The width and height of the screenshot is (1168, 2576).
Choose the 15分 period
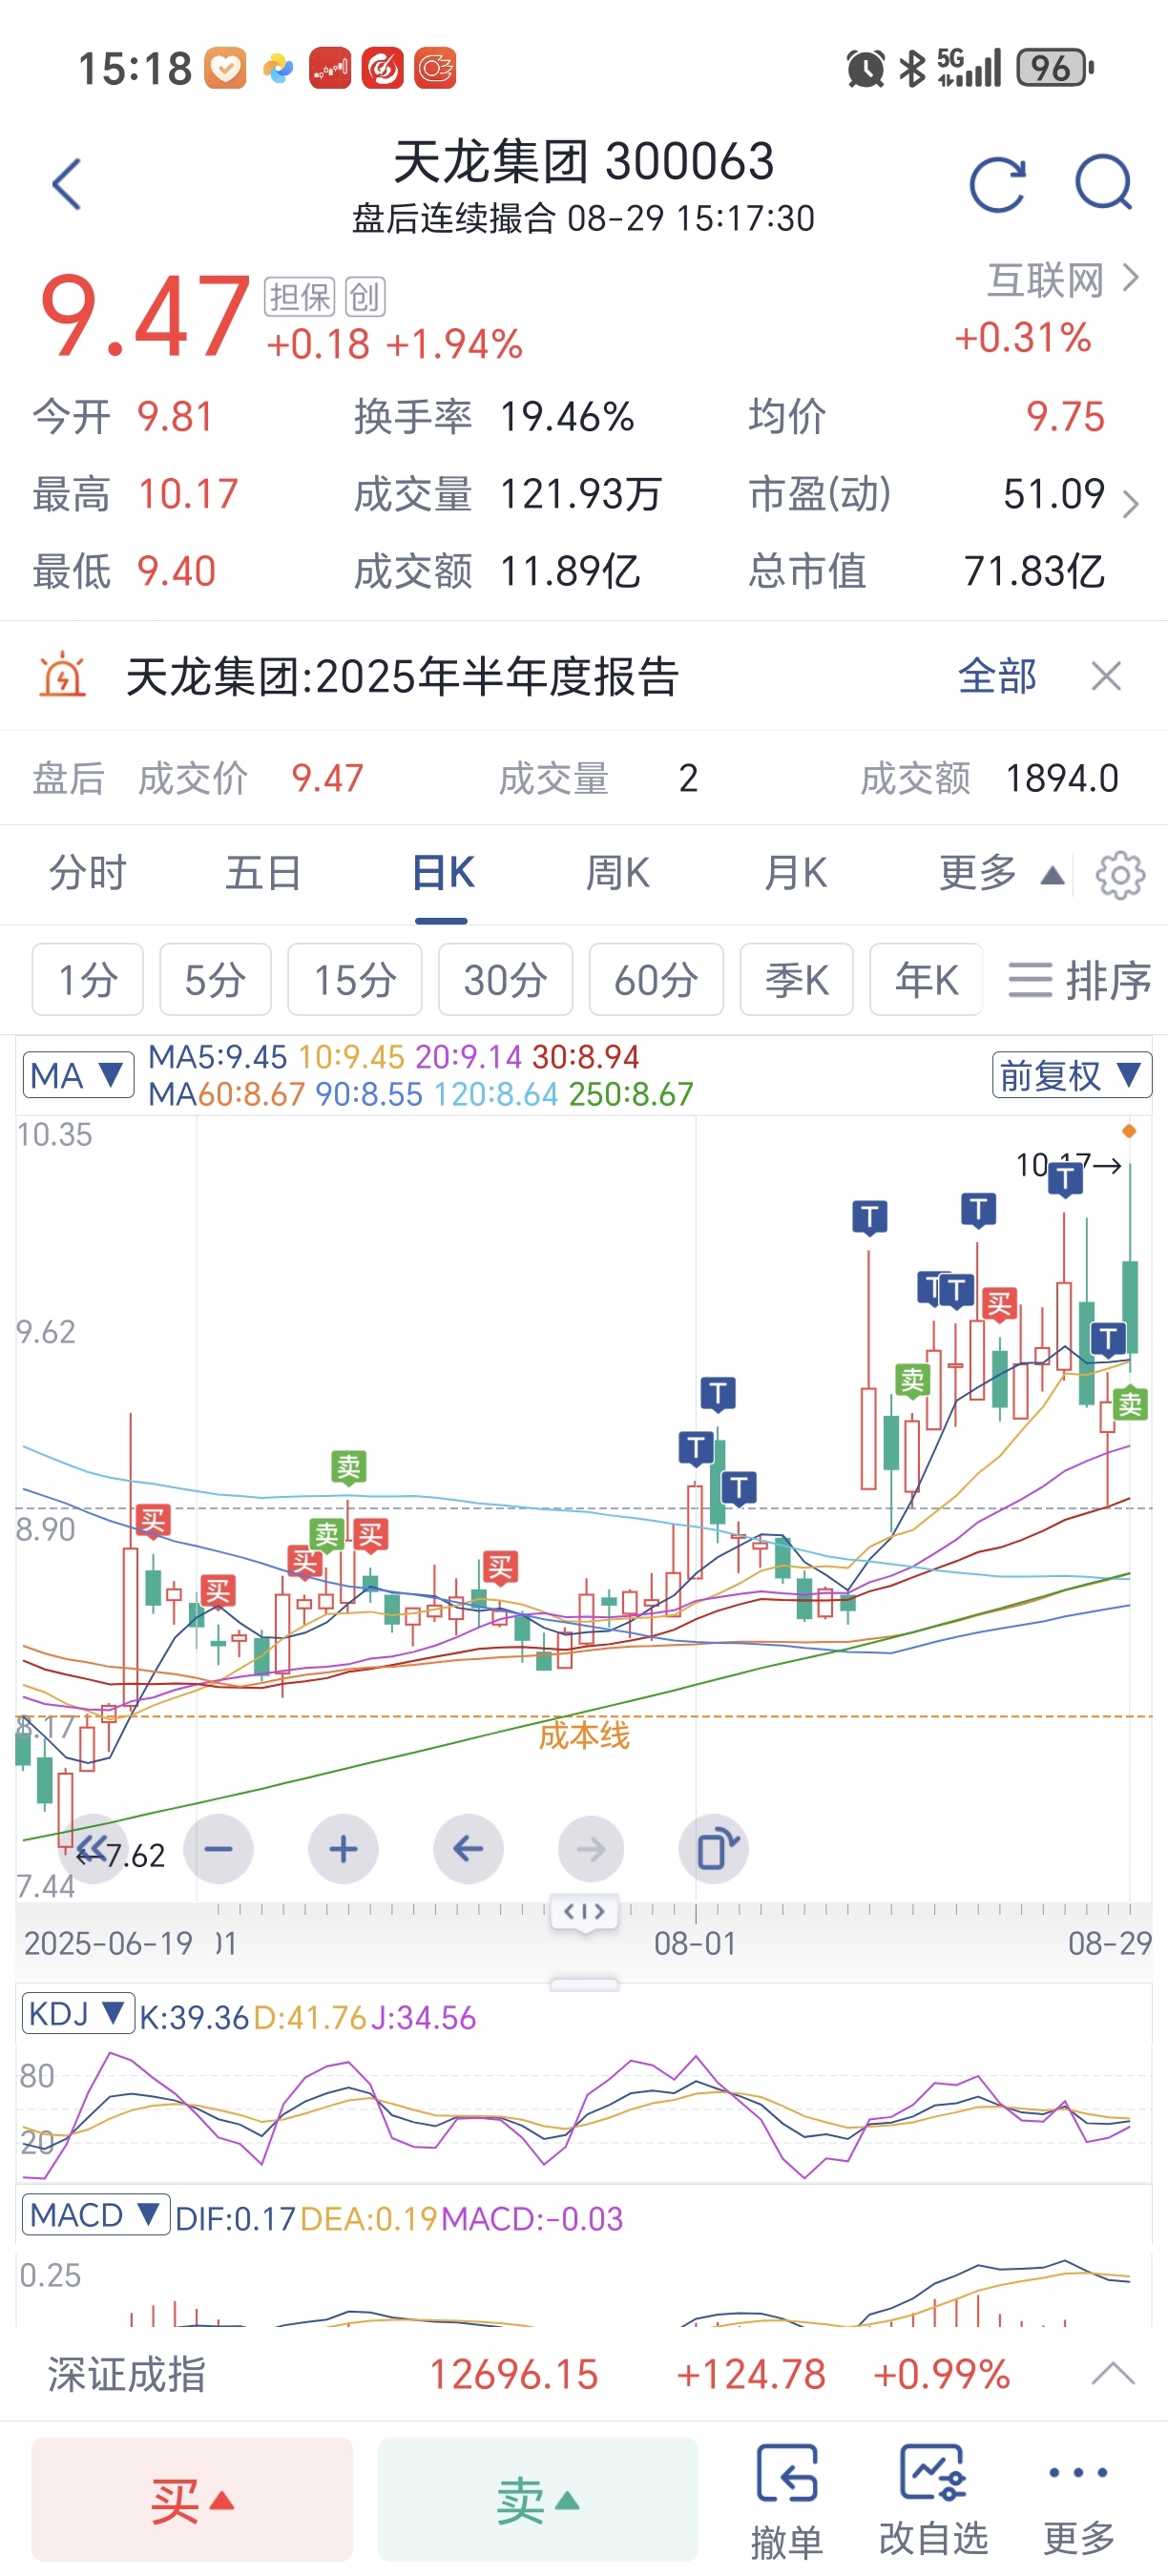pyautogui.click(x=355, y=979)
